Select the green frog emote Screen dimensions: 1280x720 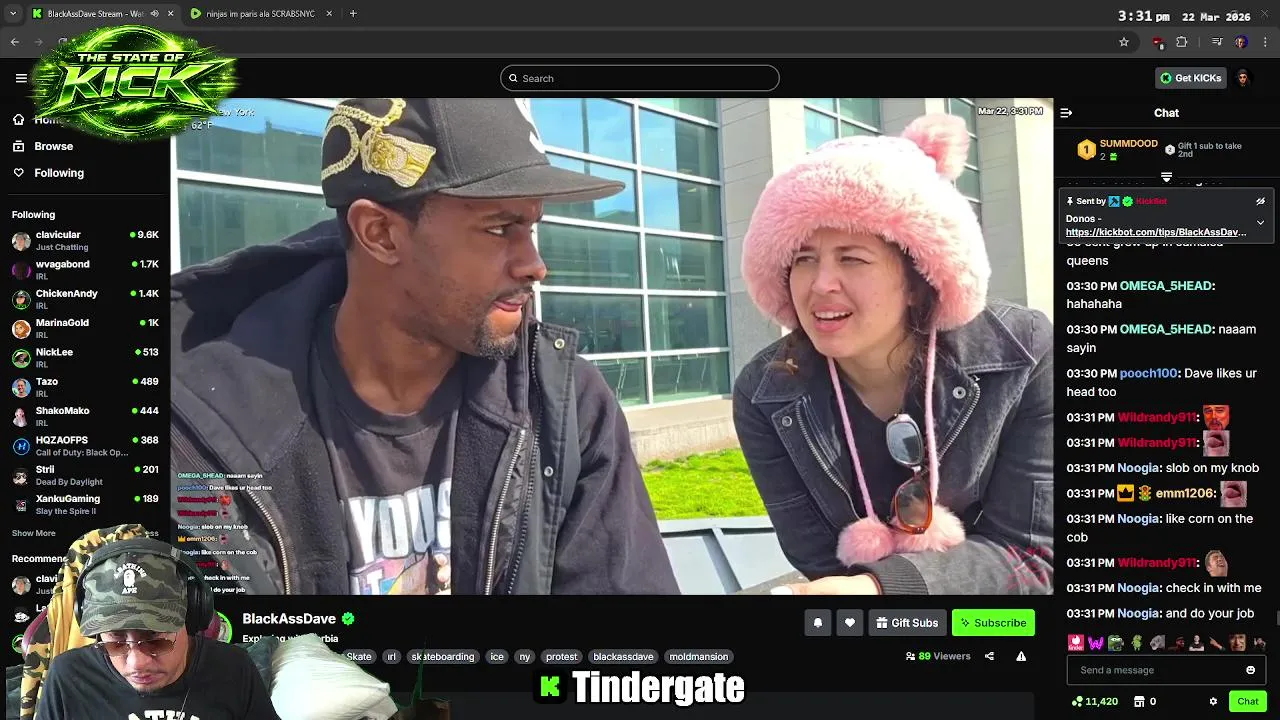(x=1116, y=642)
